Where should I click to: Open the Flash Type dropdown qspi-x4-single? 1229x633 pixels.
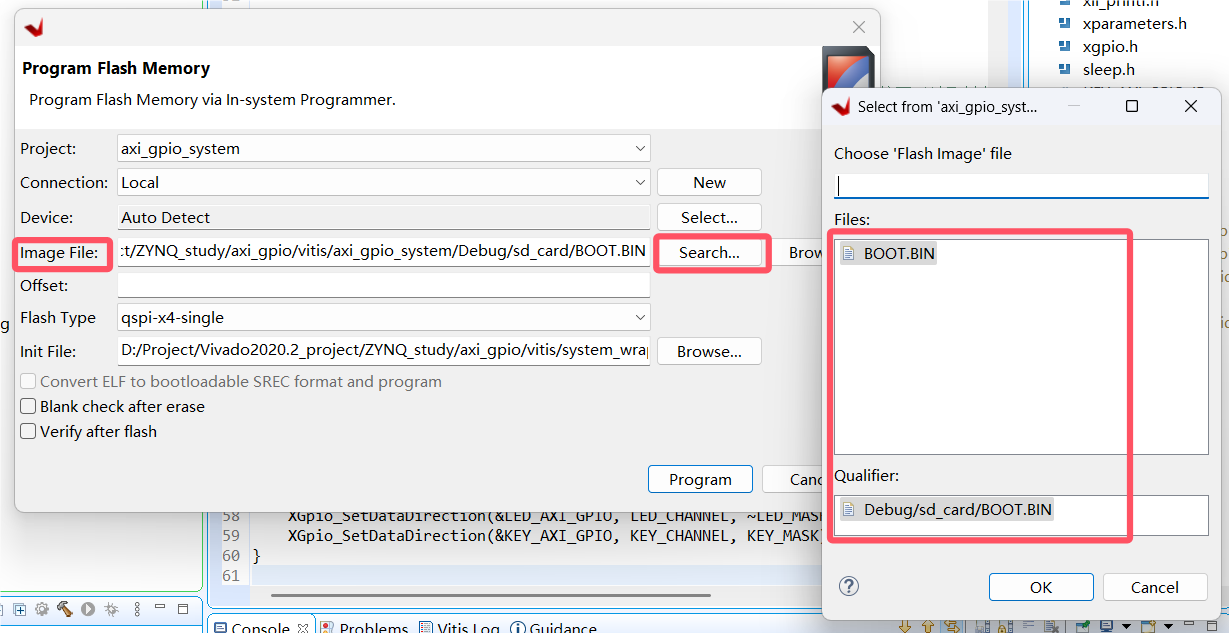pos(384,318)
